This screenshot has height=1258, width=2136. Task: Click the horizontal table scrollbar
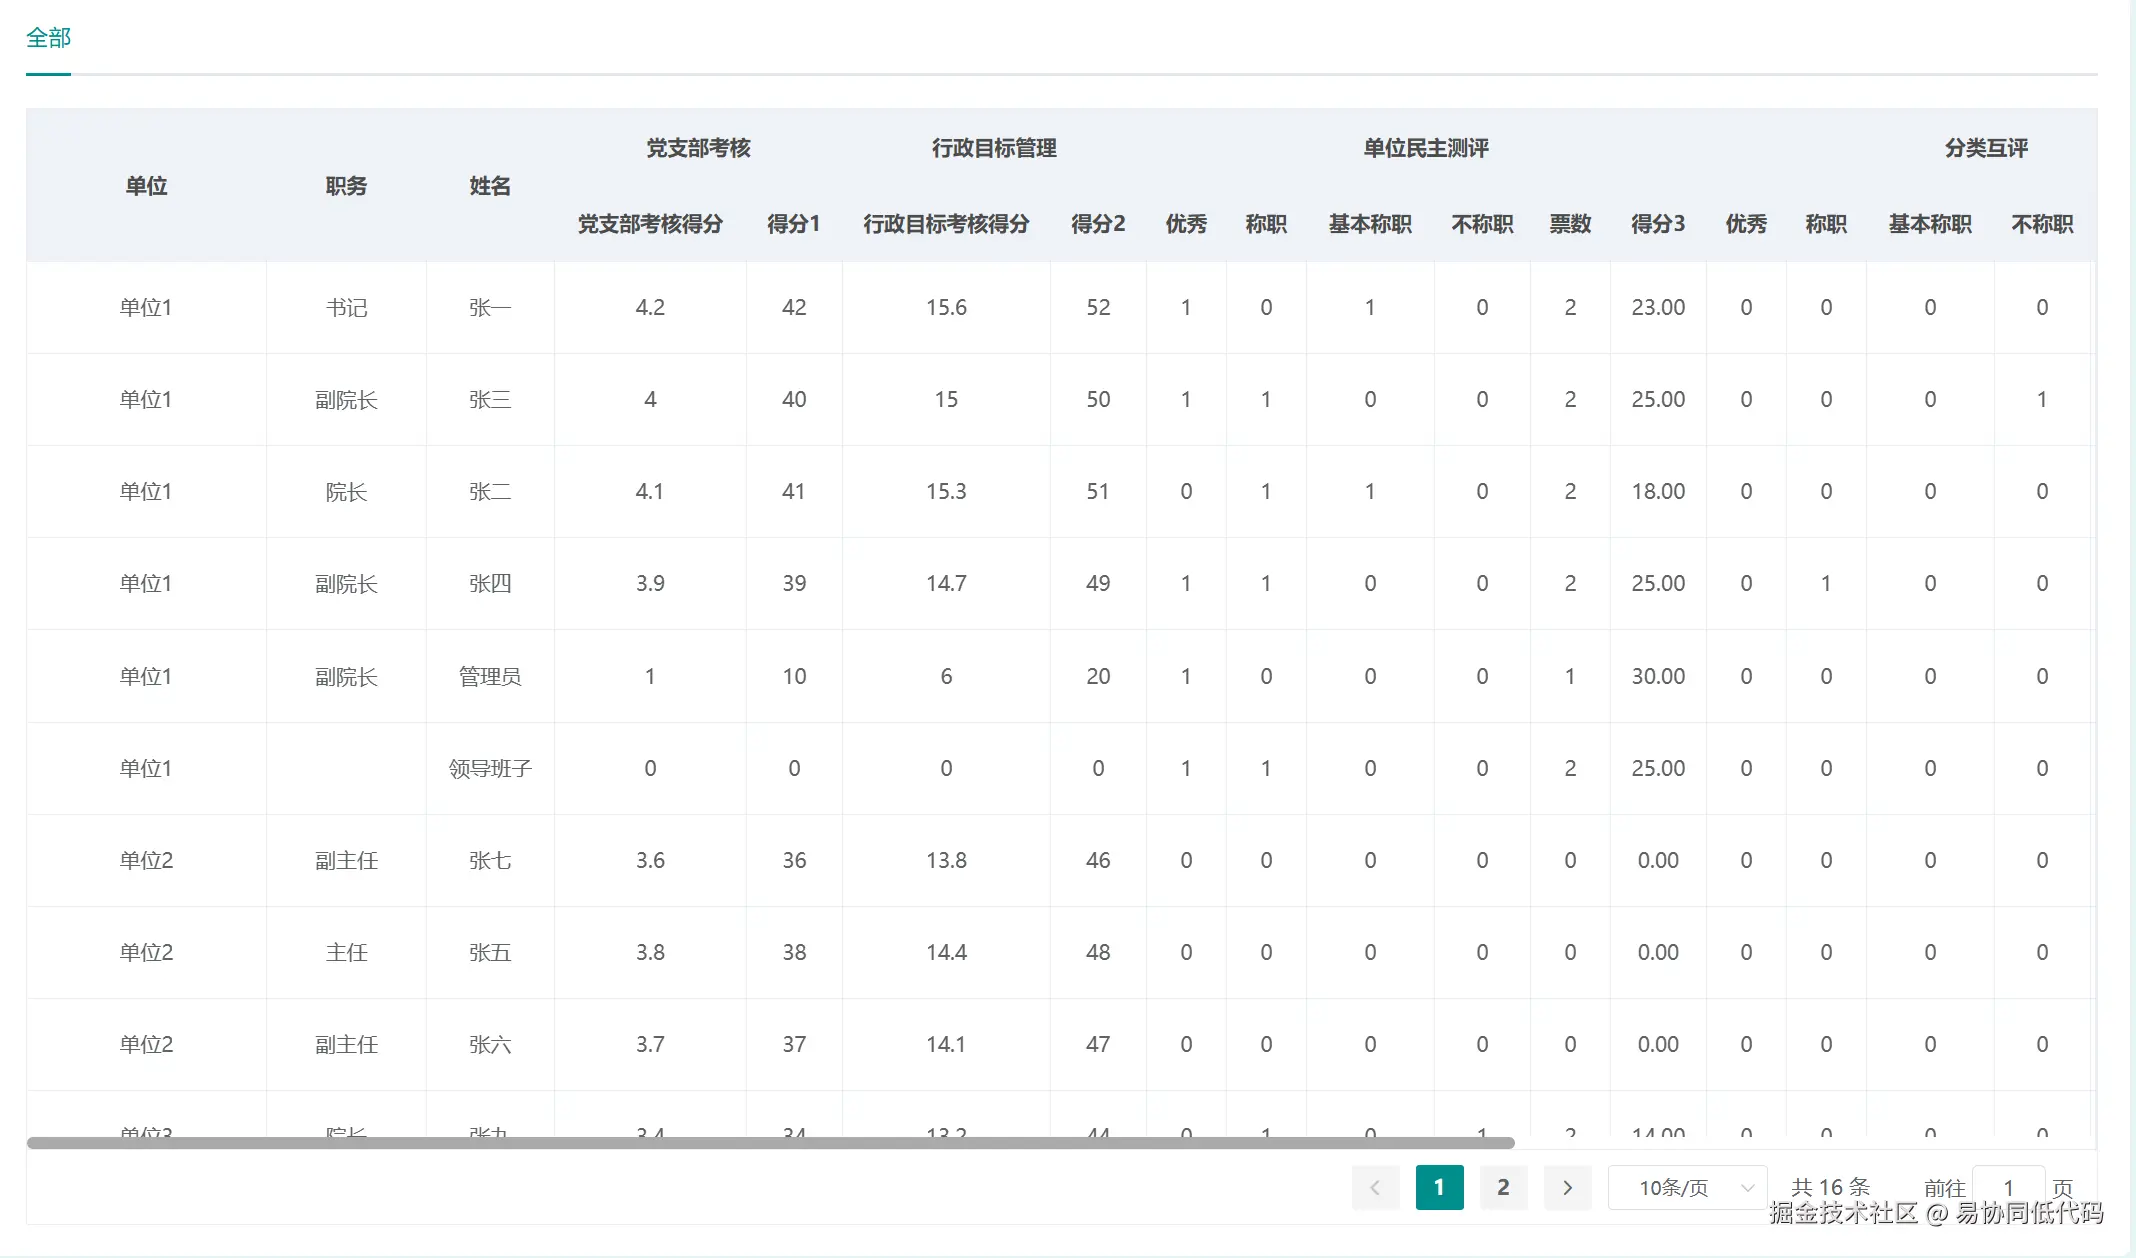point(770,1142)
